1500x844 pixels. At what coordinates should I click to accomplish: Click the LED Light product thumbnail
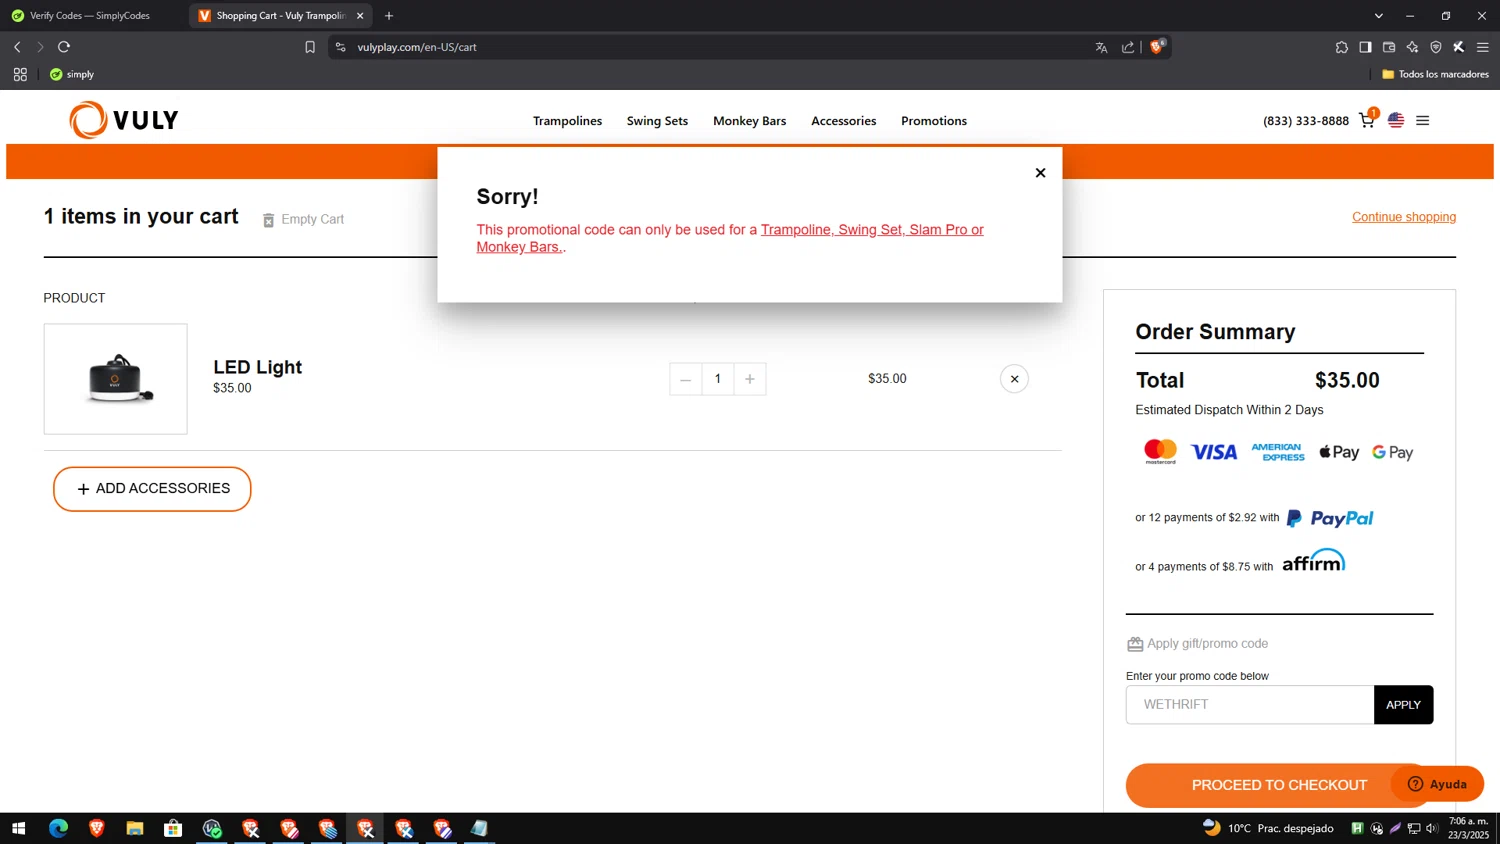(115, 379)
